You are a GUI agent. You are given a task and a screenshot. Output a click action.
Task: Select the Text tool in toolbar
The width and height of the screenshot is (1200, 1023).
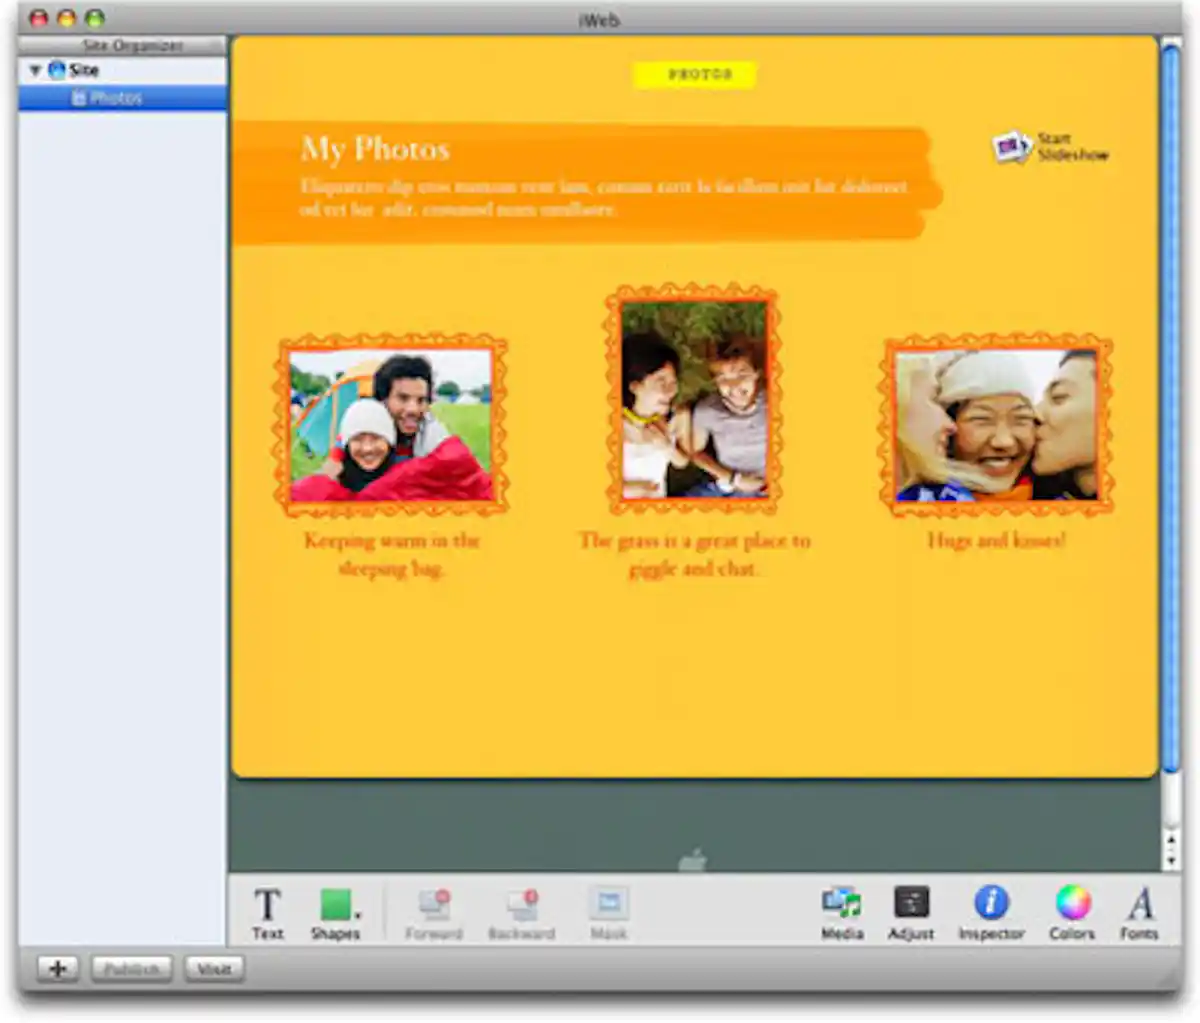267,912
